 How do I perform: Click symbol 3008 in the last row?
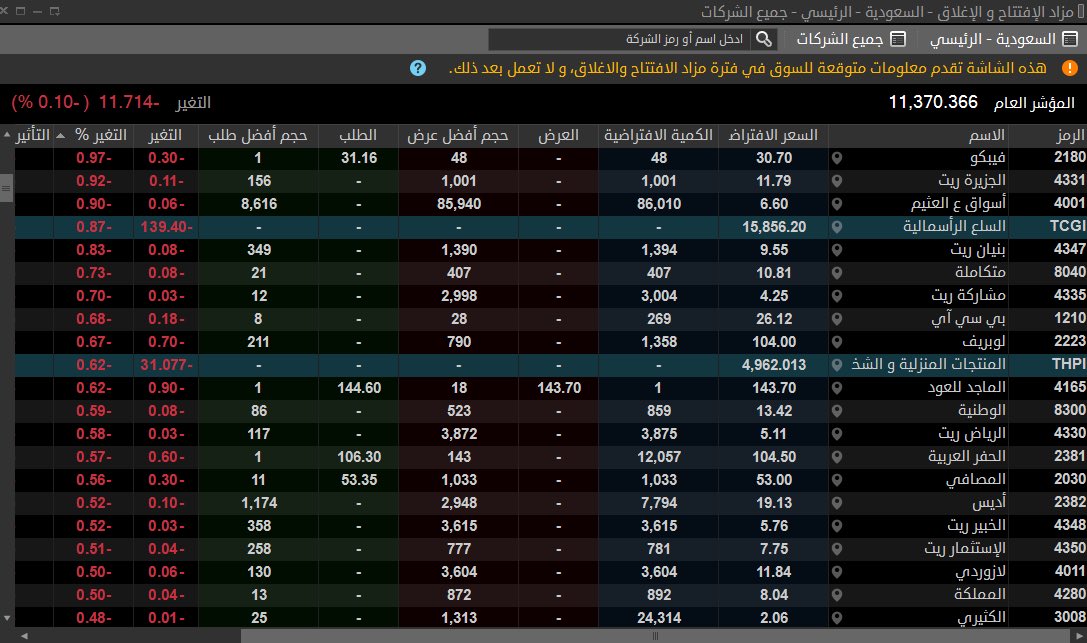click(x=1070, y=617)
